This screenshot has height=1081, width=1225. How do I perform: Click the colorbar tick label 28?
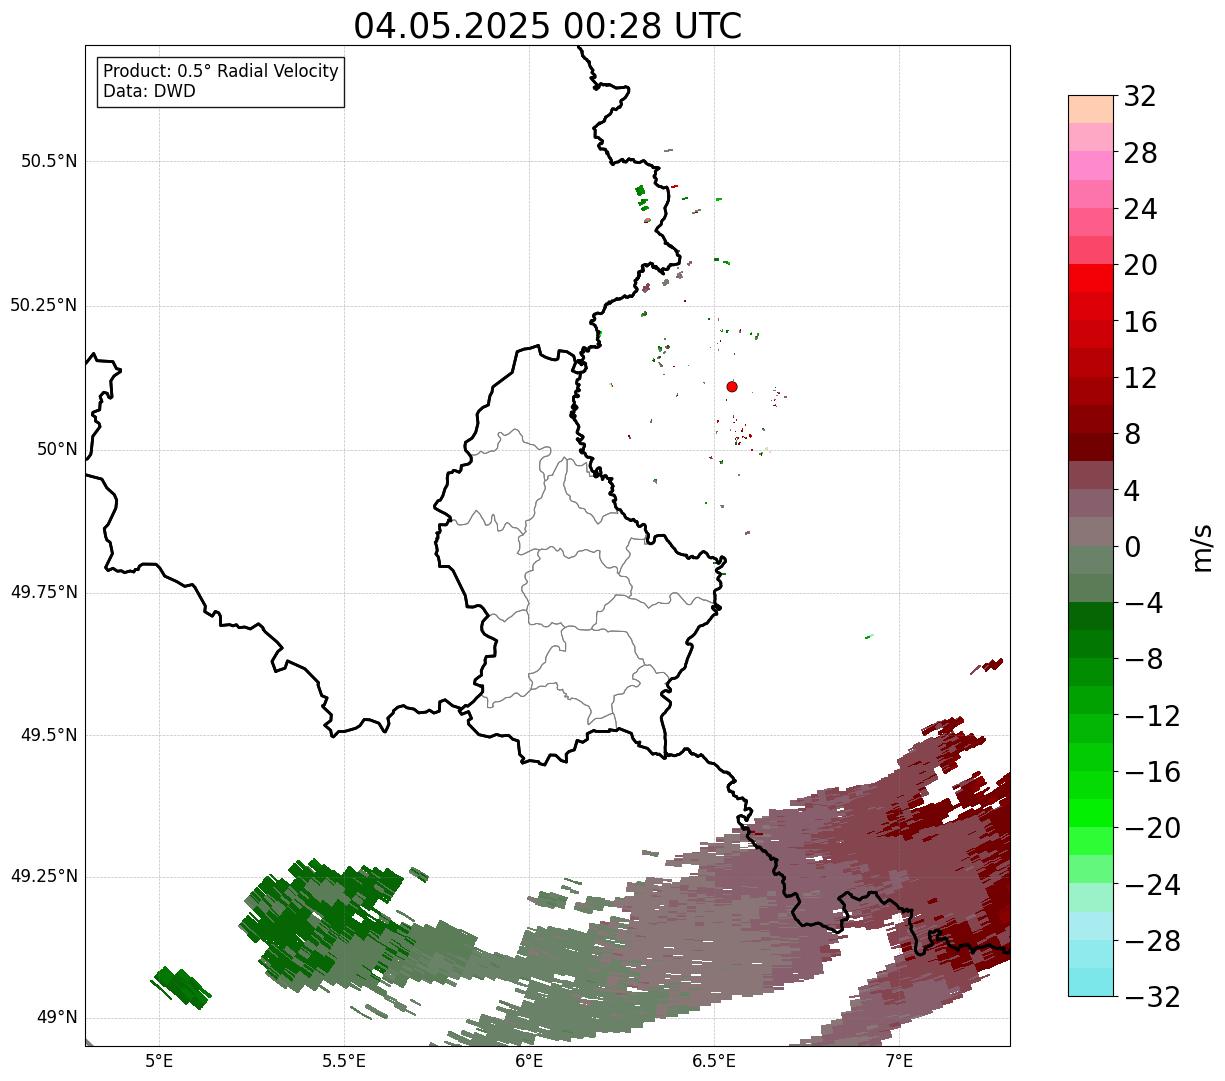1141,153
